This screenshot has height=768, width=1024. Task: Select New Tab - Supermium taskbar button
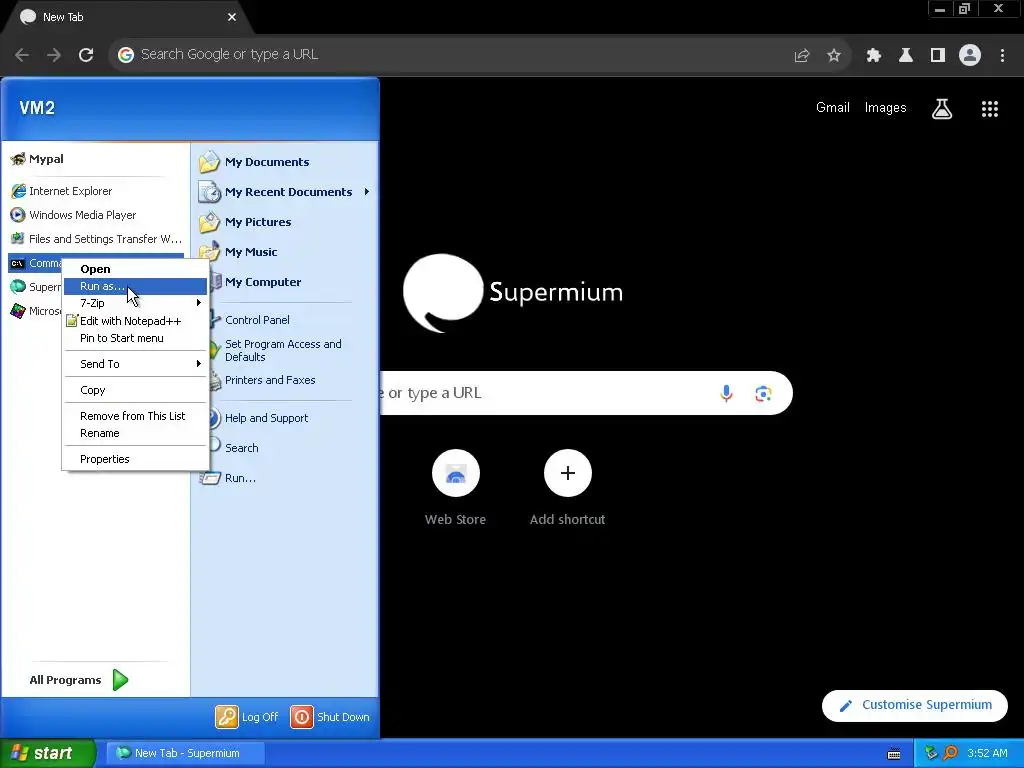point(185,753)
